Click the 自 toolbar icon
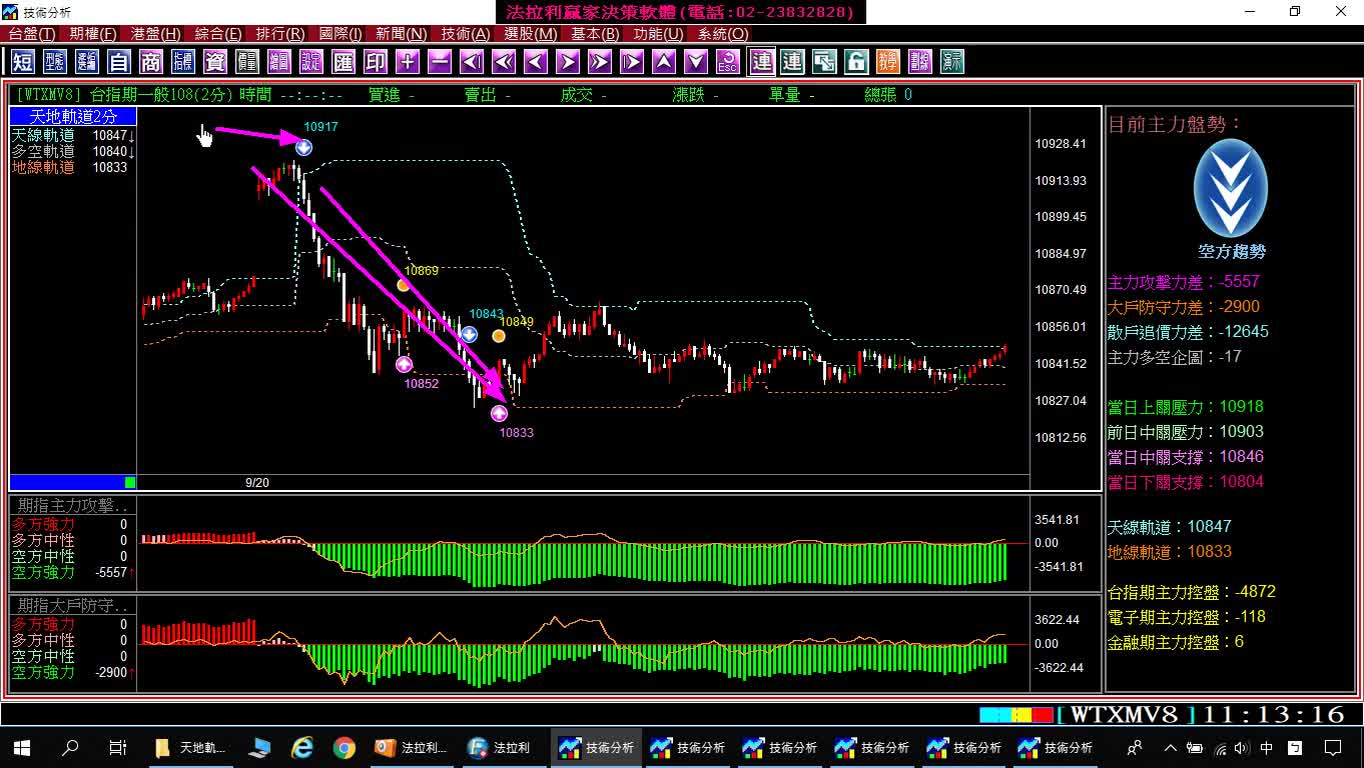This screenshot has height=768, width=1364. coord(119,62)
